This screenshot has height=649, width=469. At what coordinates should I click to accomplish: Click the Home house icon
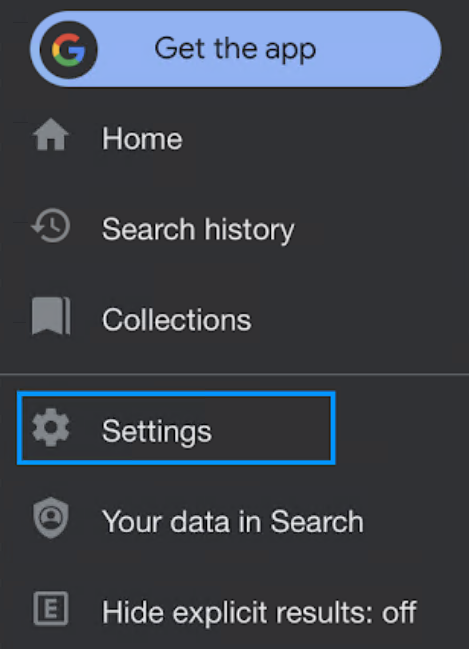coord(51,135)
